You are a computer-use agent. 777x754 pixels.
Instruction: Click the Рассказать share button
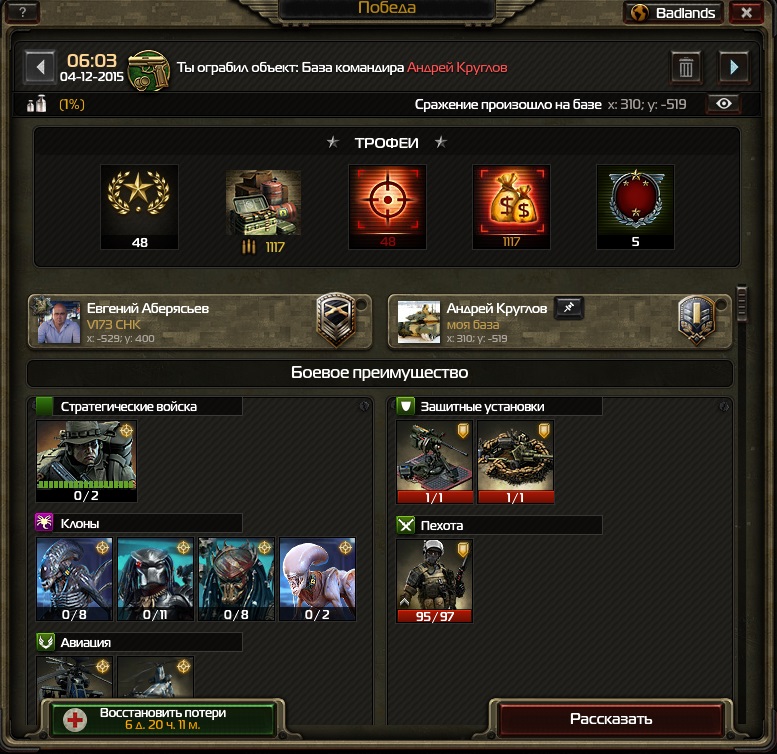coord(610,719)
